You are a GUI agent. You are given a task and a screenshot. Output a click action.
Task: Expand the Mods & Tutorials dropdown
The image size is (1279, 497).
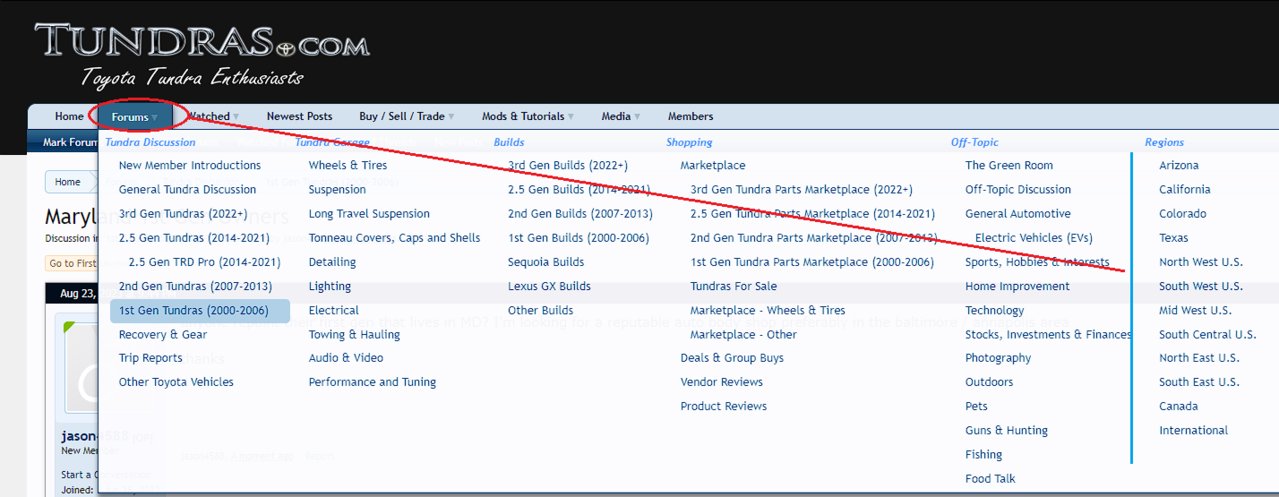528,117
